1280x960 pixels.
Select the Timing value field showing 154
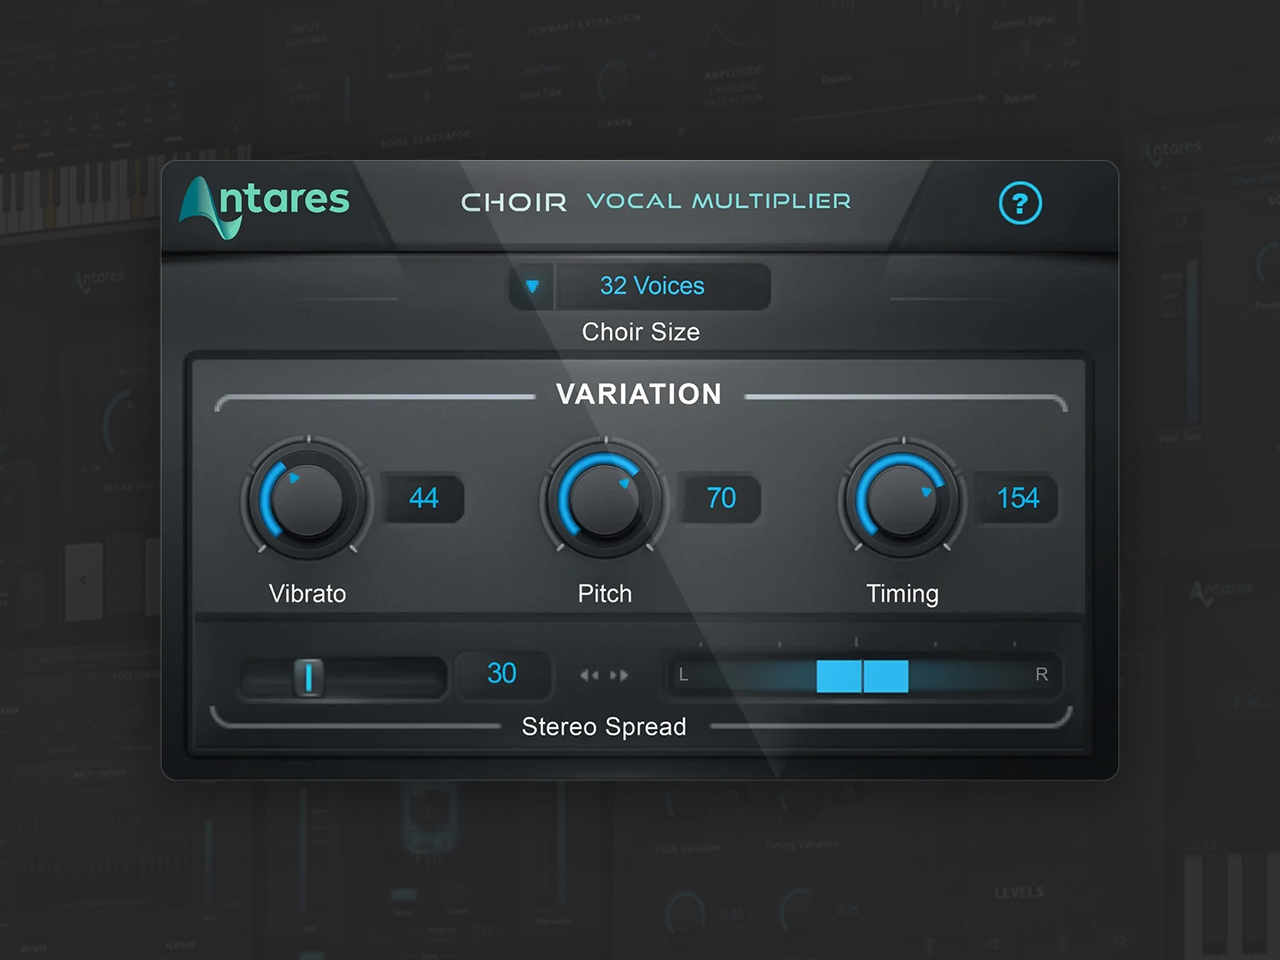coord(1018,498)
